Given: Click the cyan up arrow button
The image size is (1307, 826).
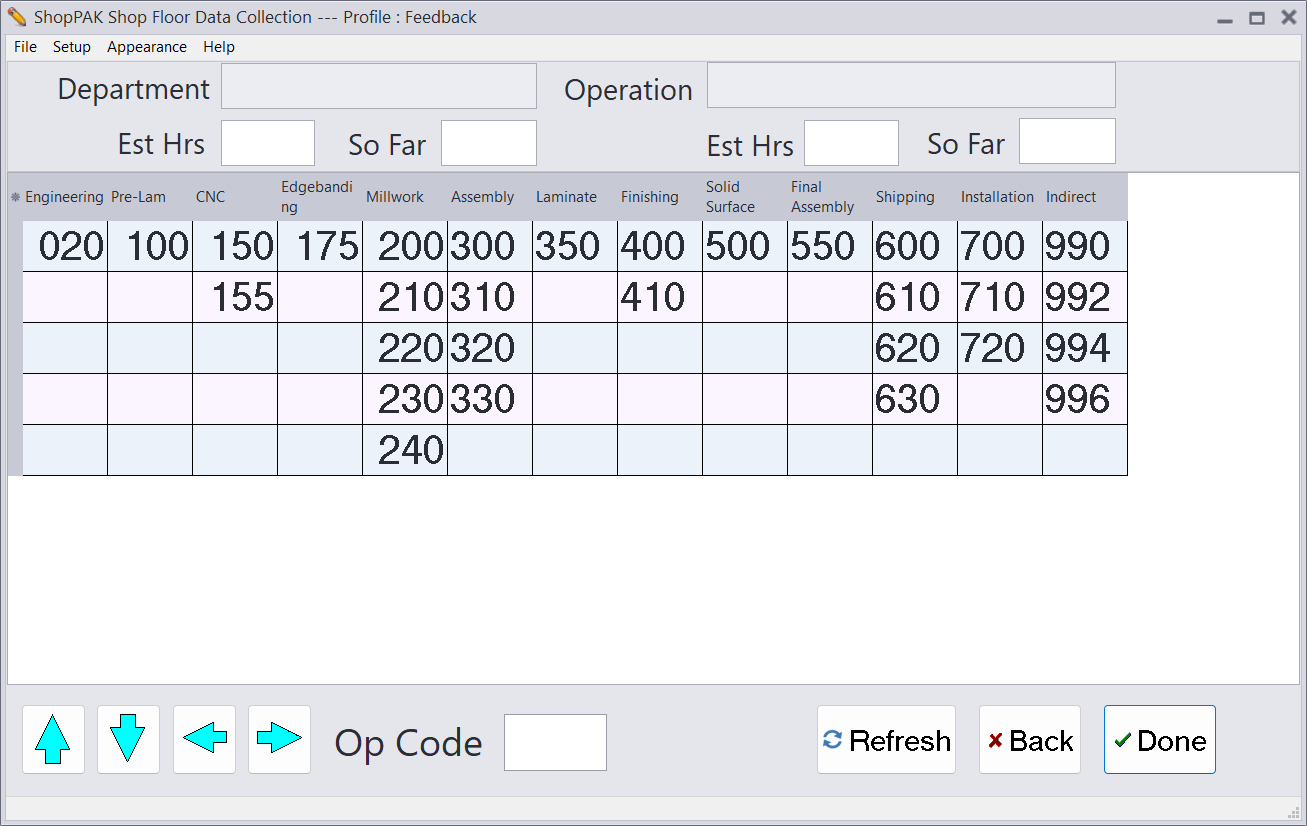Looking at the screenshot, I should 53,740.
